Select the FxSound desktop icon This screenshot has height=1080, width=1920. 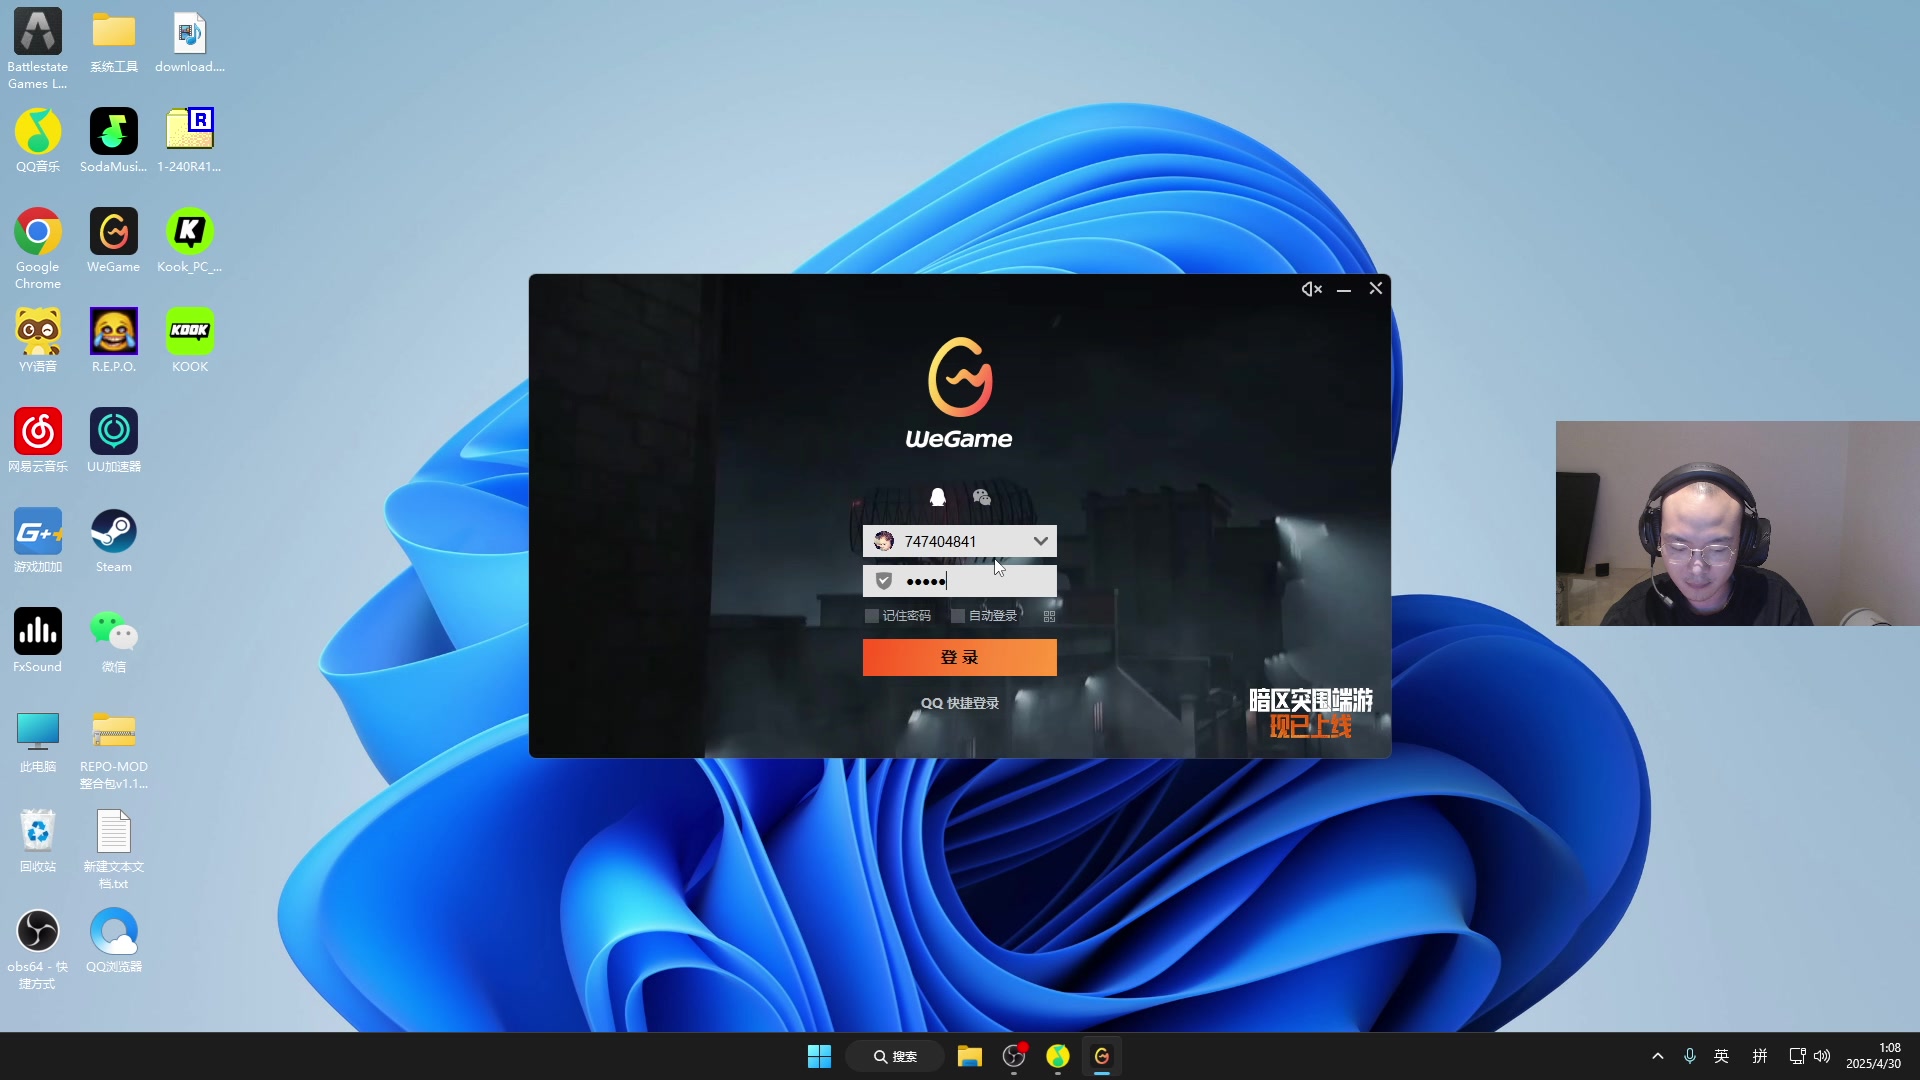click(x=38, y=641)
